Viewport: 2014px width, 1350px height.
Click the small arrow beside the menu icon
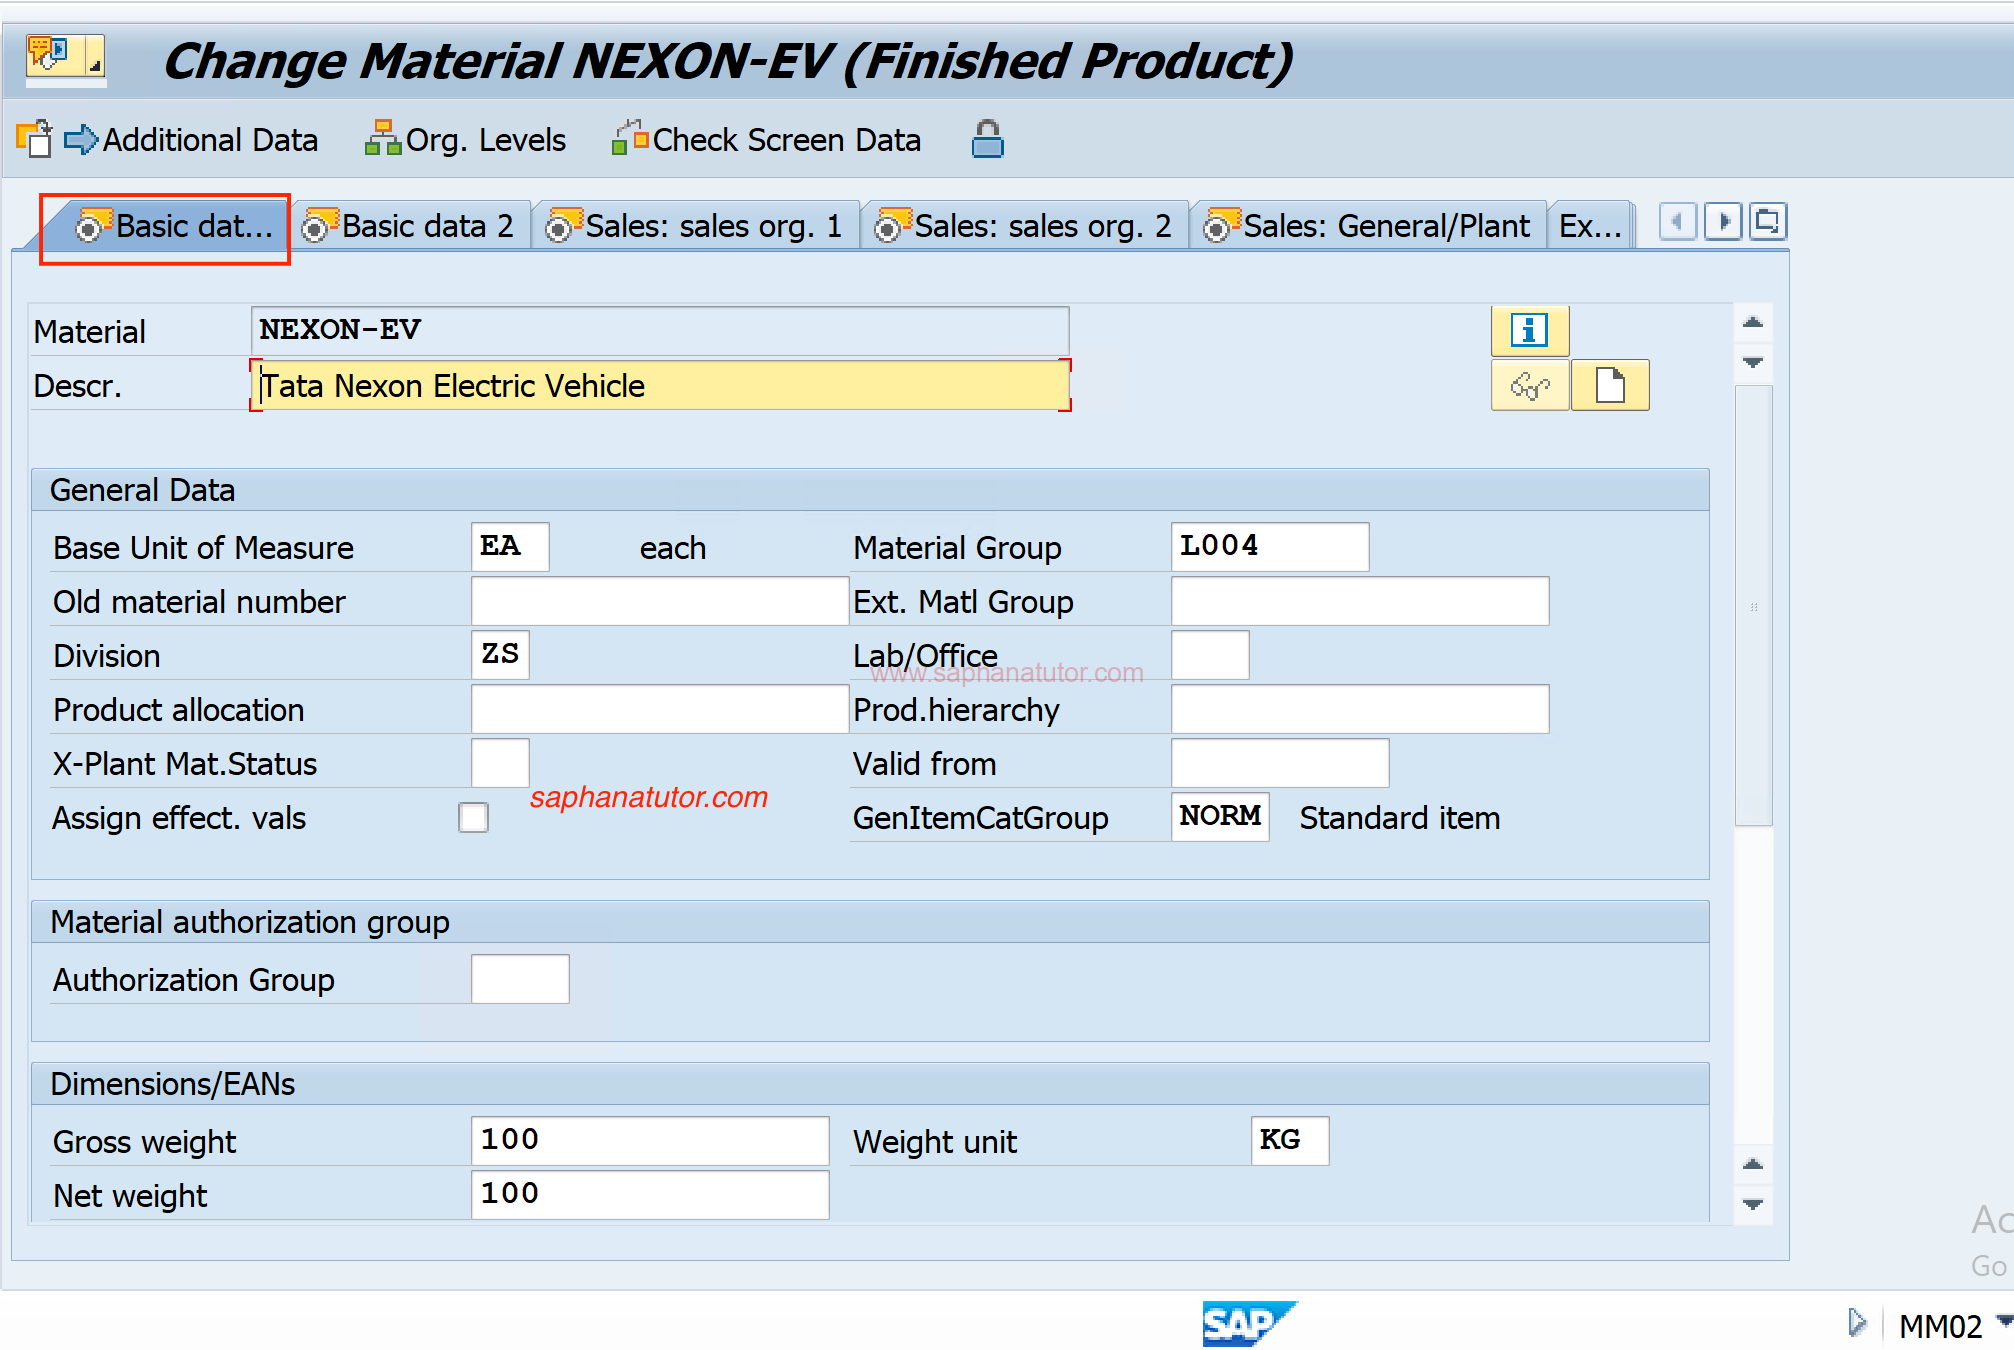pos(95,67)
